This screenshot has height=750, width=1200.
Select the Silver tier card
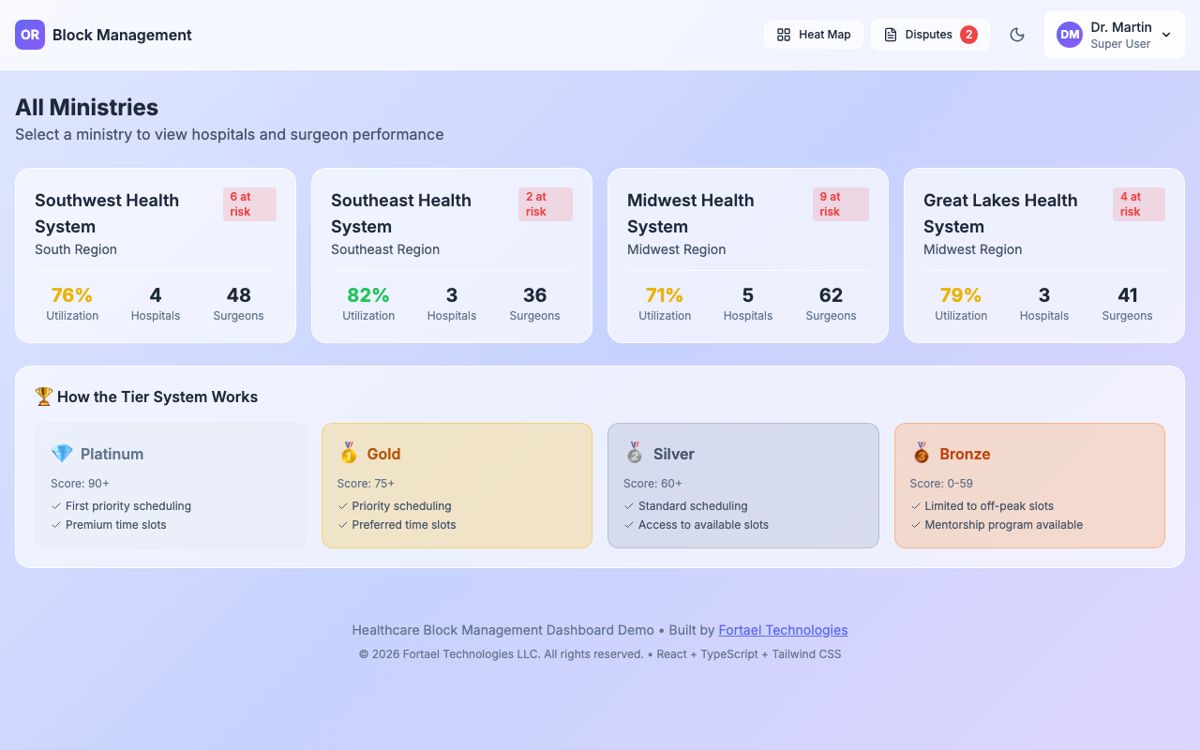coord(743,486)
